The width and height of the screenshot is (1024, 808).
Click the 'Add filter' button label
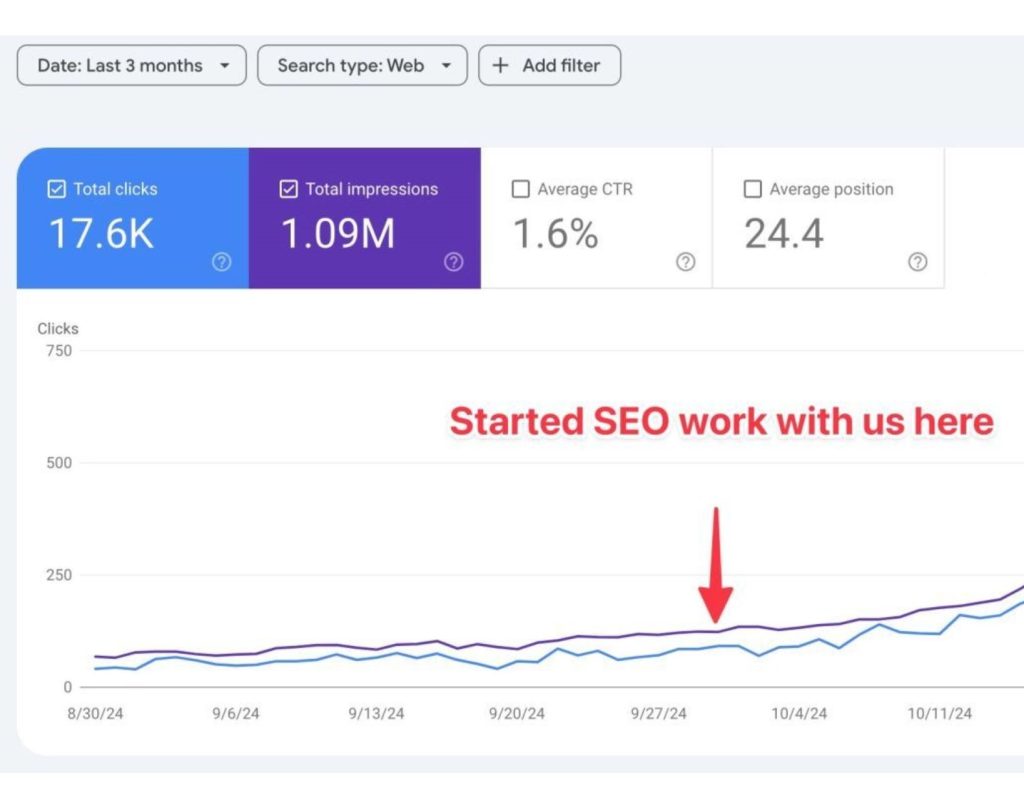coord(561,66)
